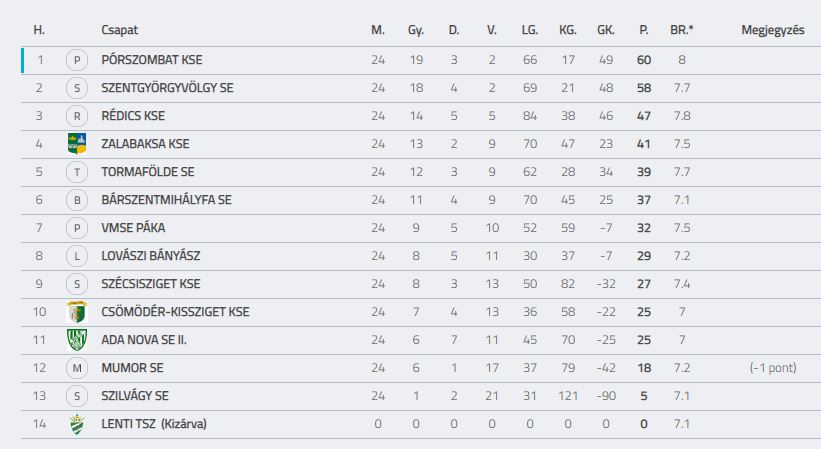
Task: Click Pórszombat KSE circular P badge
Action: [77, 60]
